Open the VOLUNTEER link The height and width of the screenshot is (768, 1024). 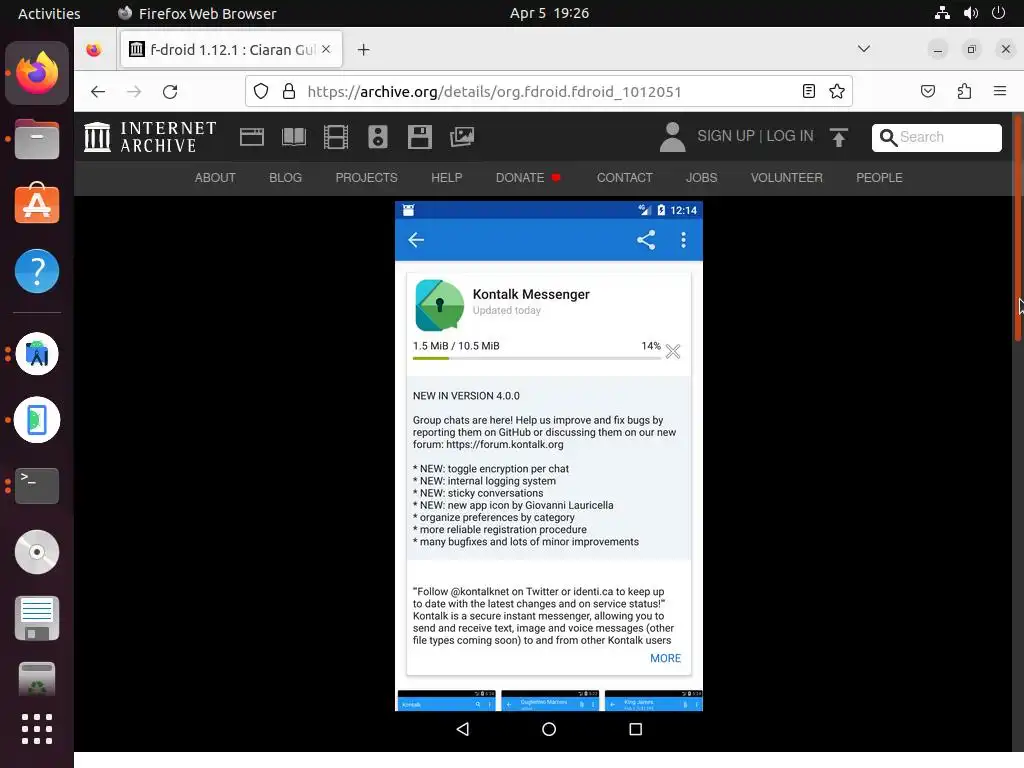[786, 178]
